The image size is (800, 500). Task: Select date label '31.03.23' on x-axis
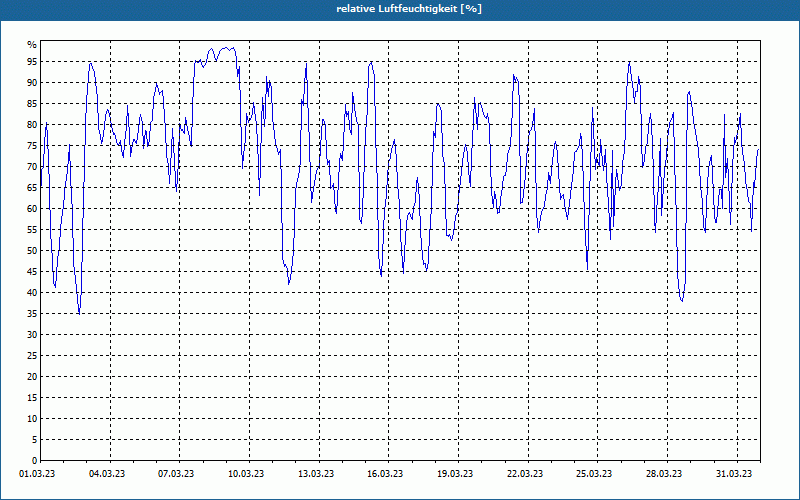pos(734,474)
